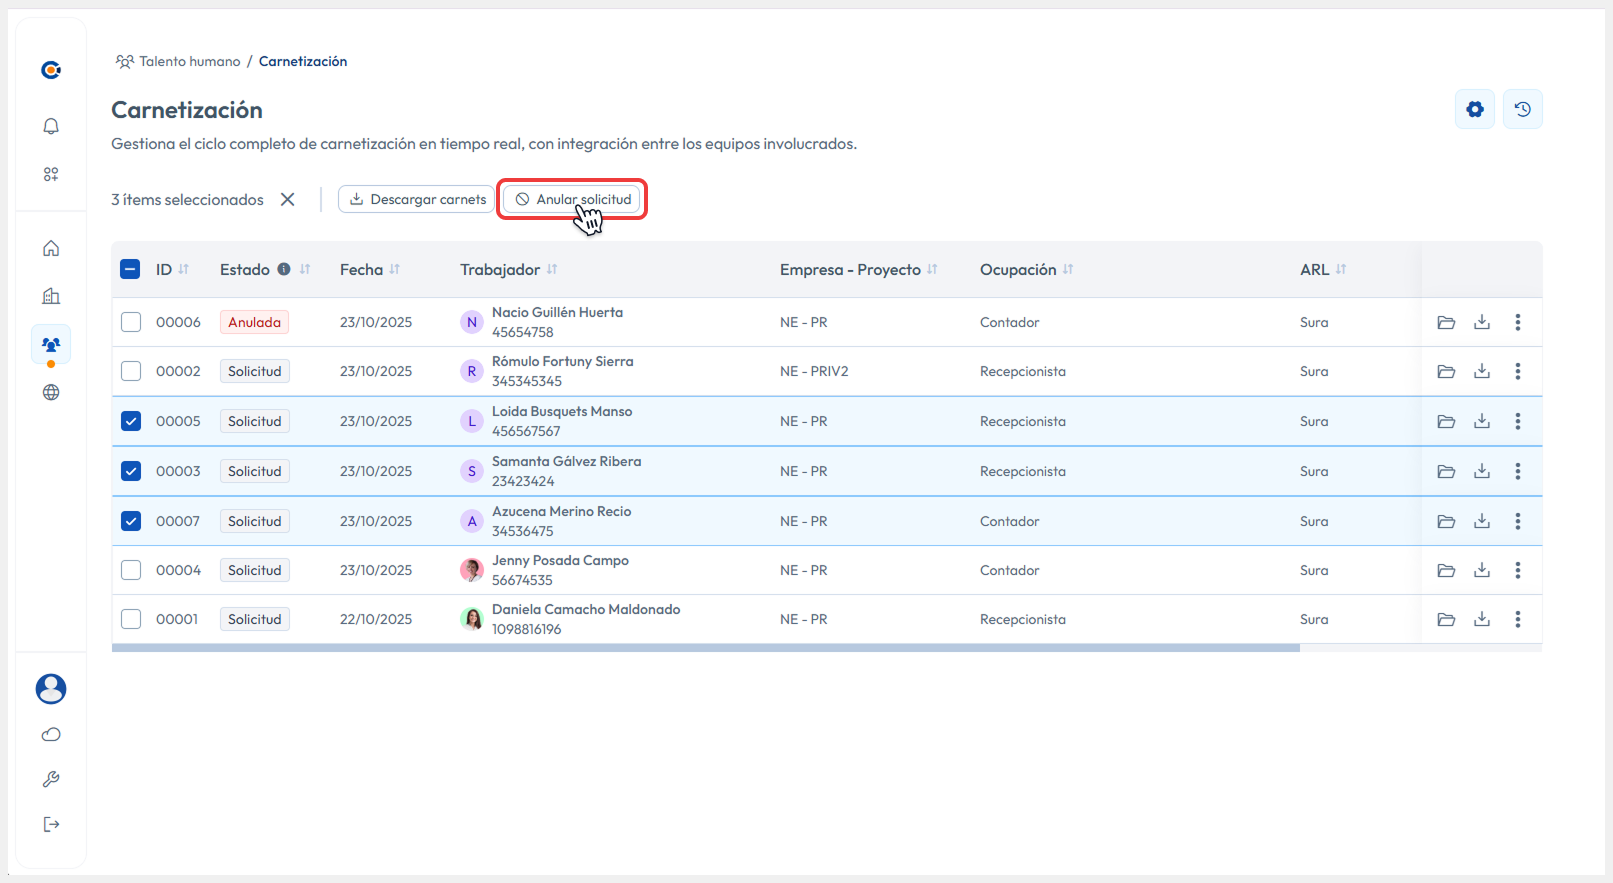Click the logout icon in sidebar
1613x883 pixels.
tap(51, 824)
